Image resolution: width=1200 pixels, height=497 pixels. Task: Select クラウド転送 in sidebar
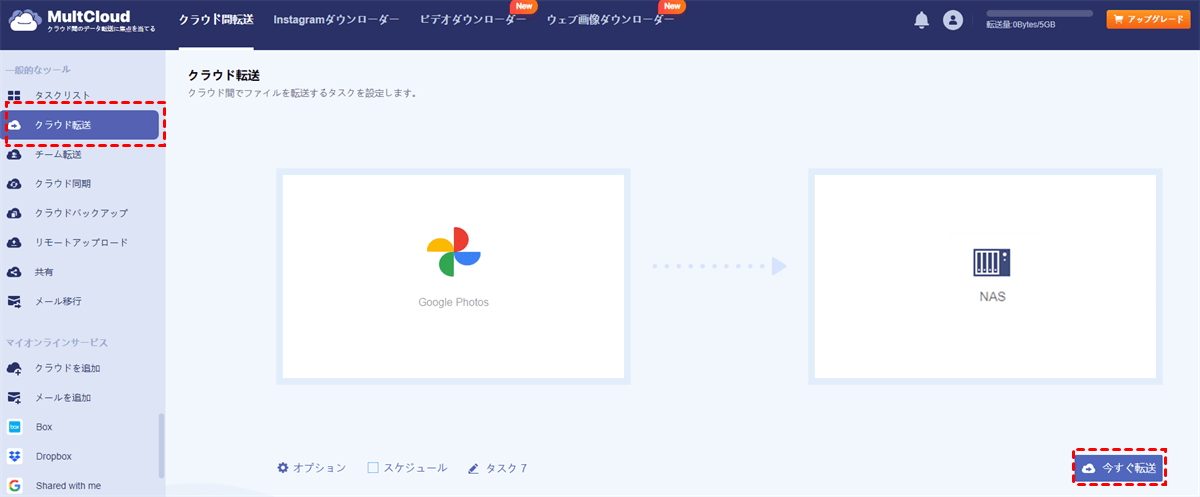pos(82,125)
